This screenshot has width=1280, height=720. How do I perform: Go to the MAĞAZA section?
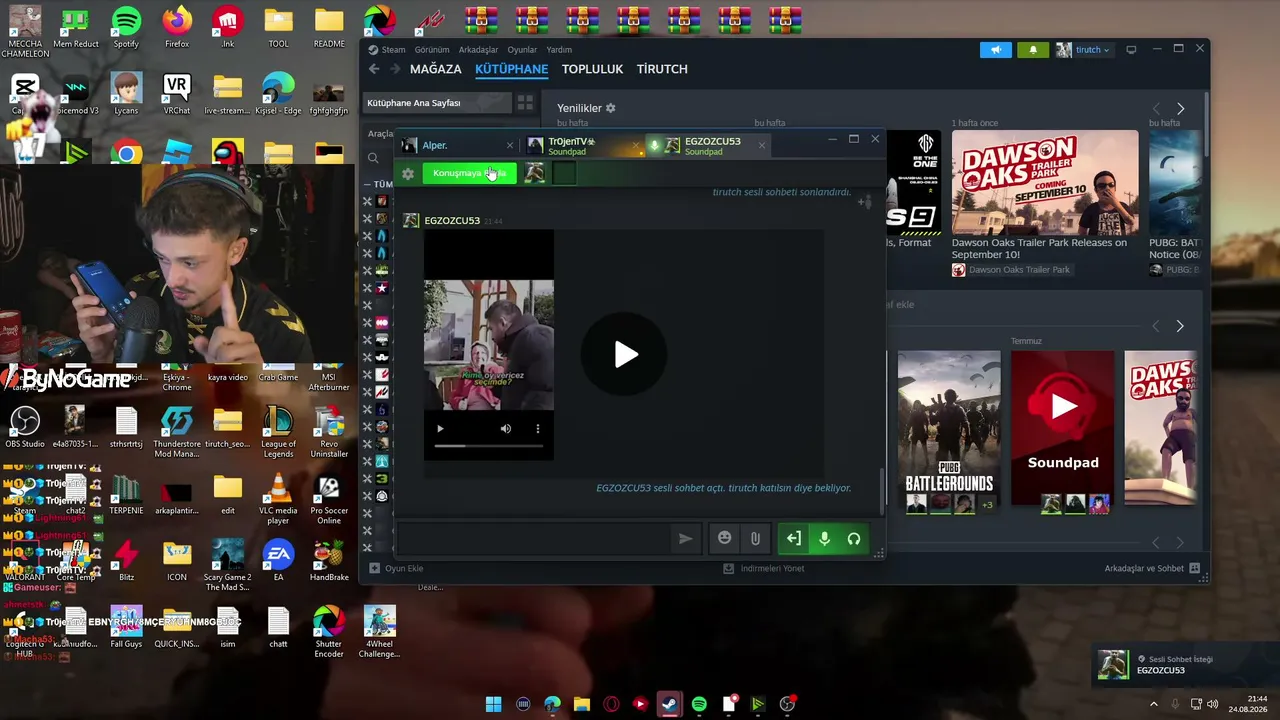coord(436,69)
